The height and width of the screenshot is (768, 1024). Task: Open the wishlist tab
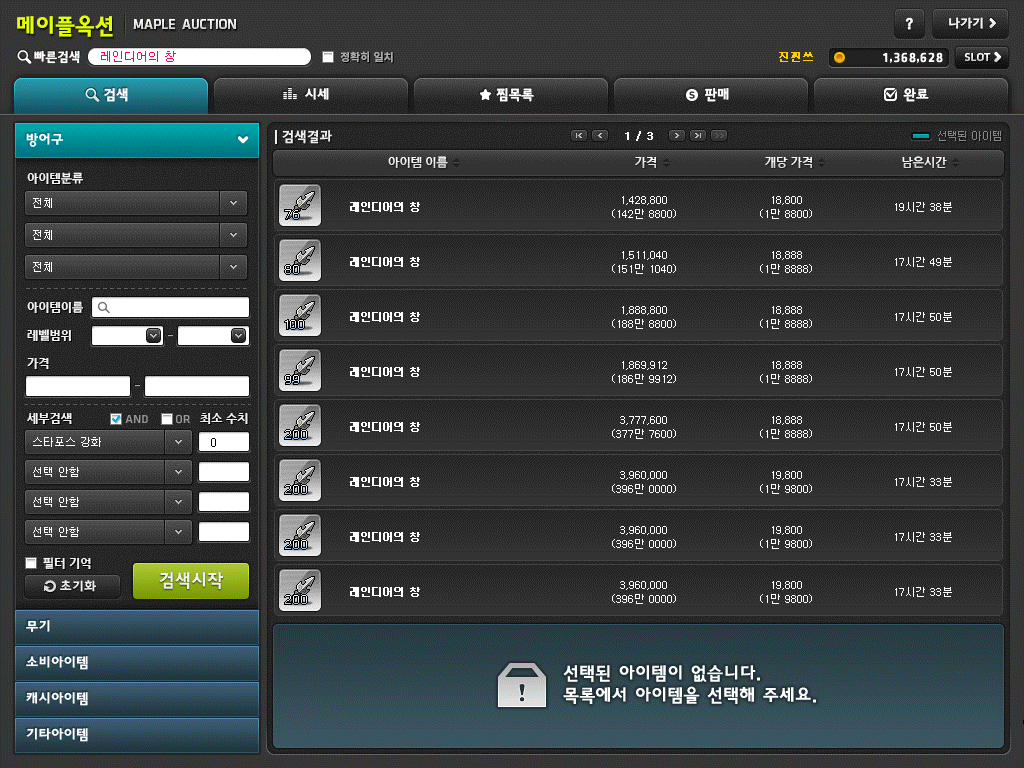[x=511, y=95]
